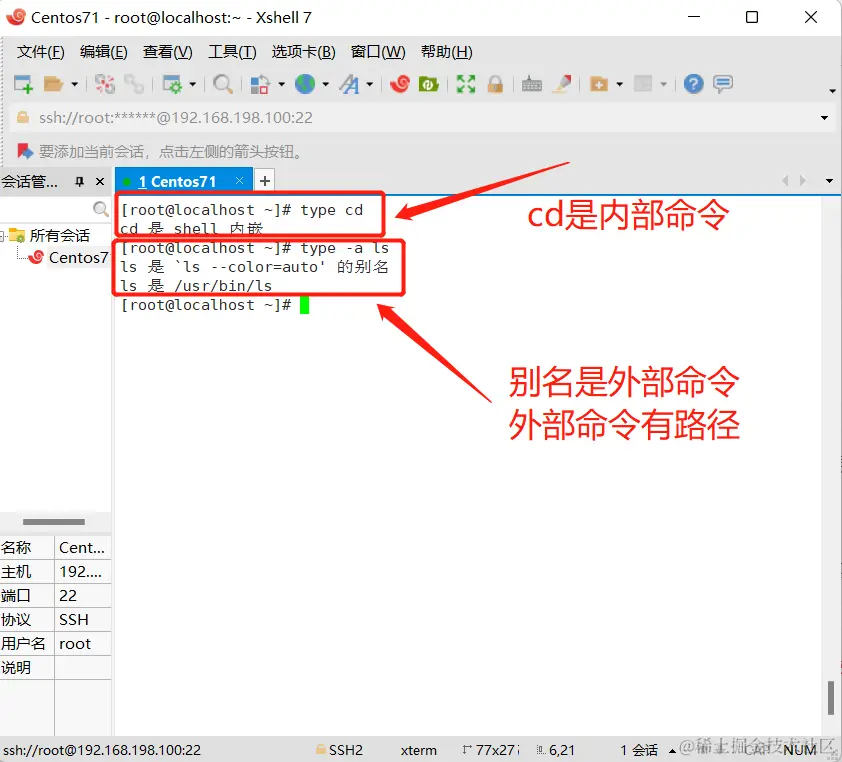Click the 1 会话 status bar entry

pyautogui.click(x=638, y=750)
